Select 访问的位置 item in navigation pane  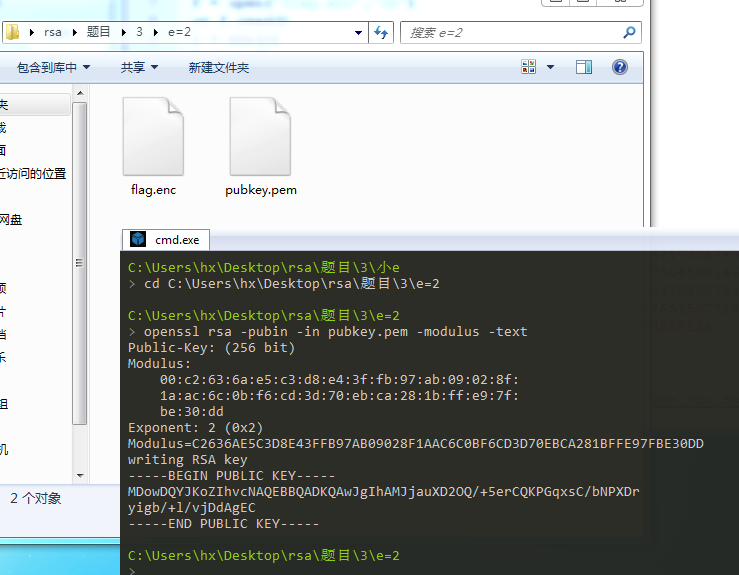[33, 173]
